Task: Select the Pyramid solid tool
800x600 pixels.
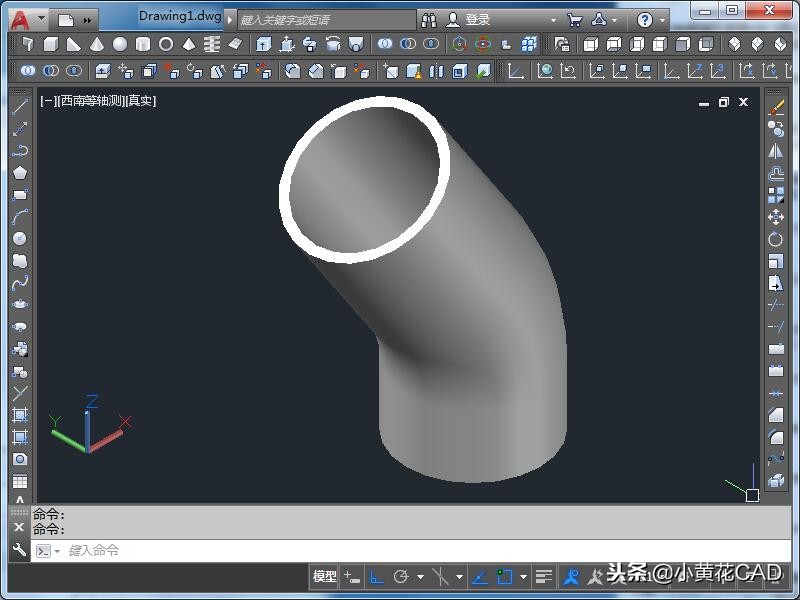Action: coord(189,45)
